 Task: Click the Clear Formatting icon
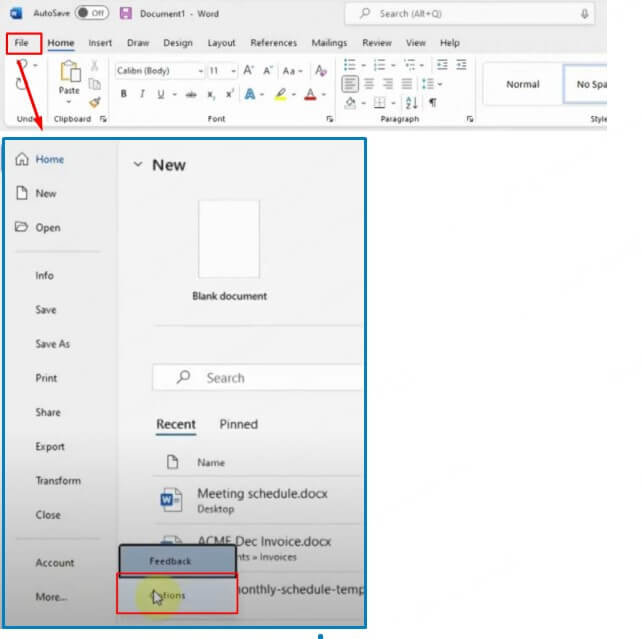pos(321,70)
